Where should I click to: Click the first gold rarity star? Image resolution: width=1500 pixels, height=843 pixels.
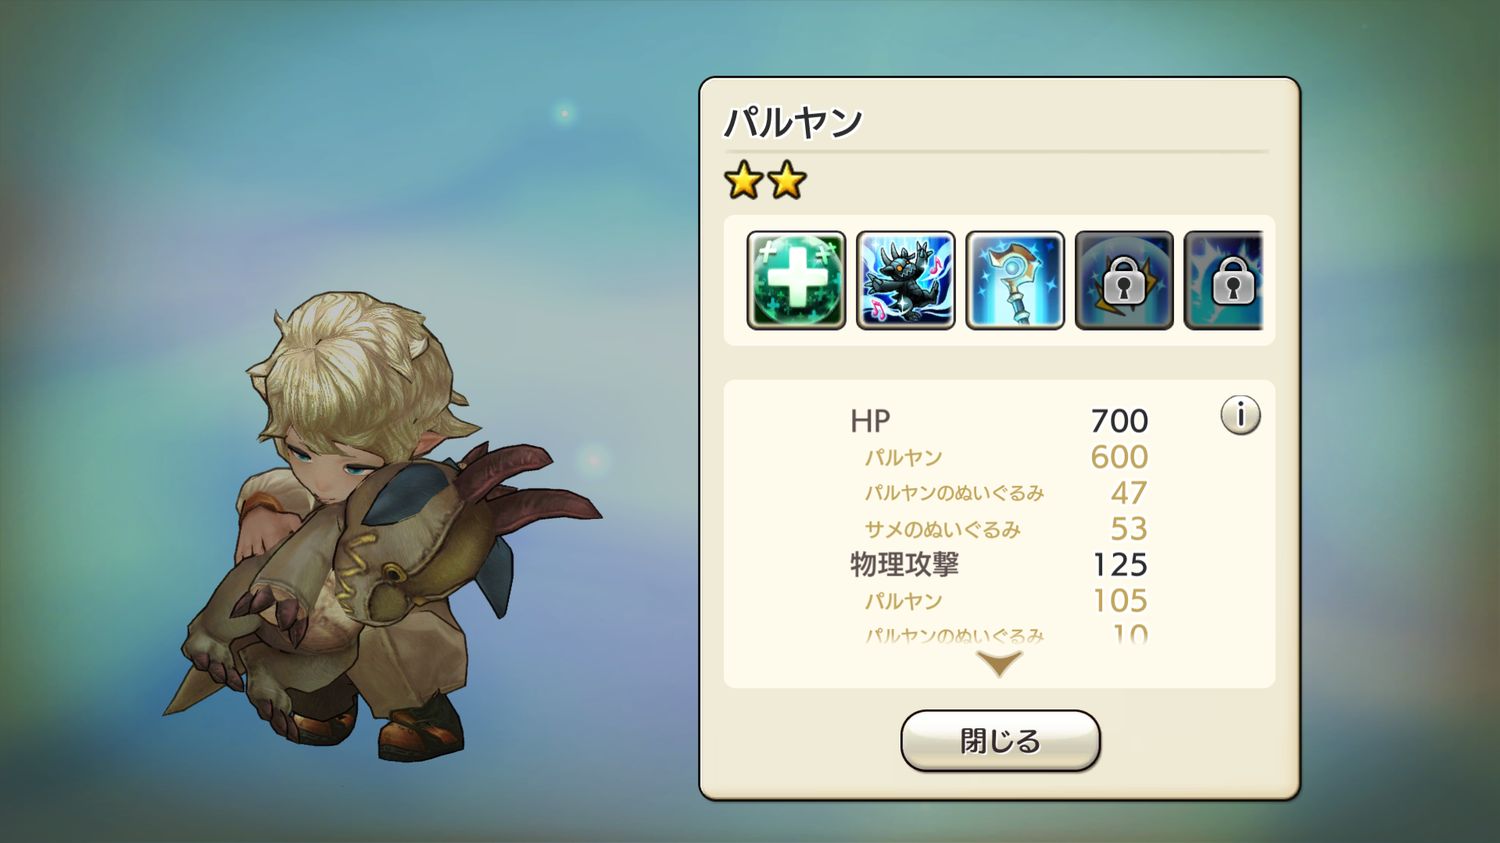pos(744,181)
